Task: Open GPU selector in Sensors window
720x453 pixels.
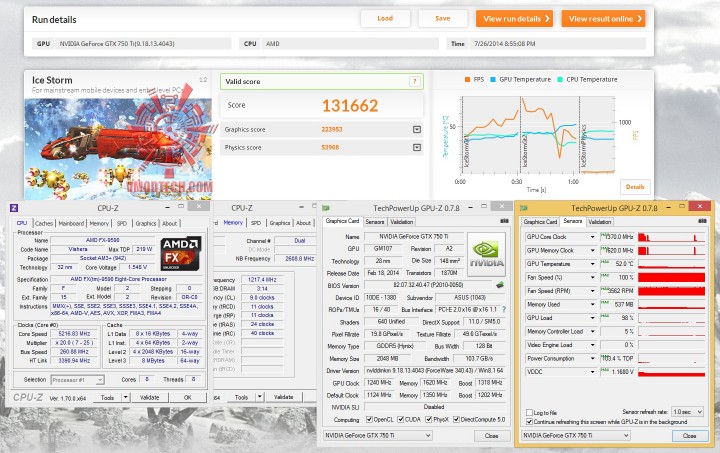Action: (x=575, y=435)
